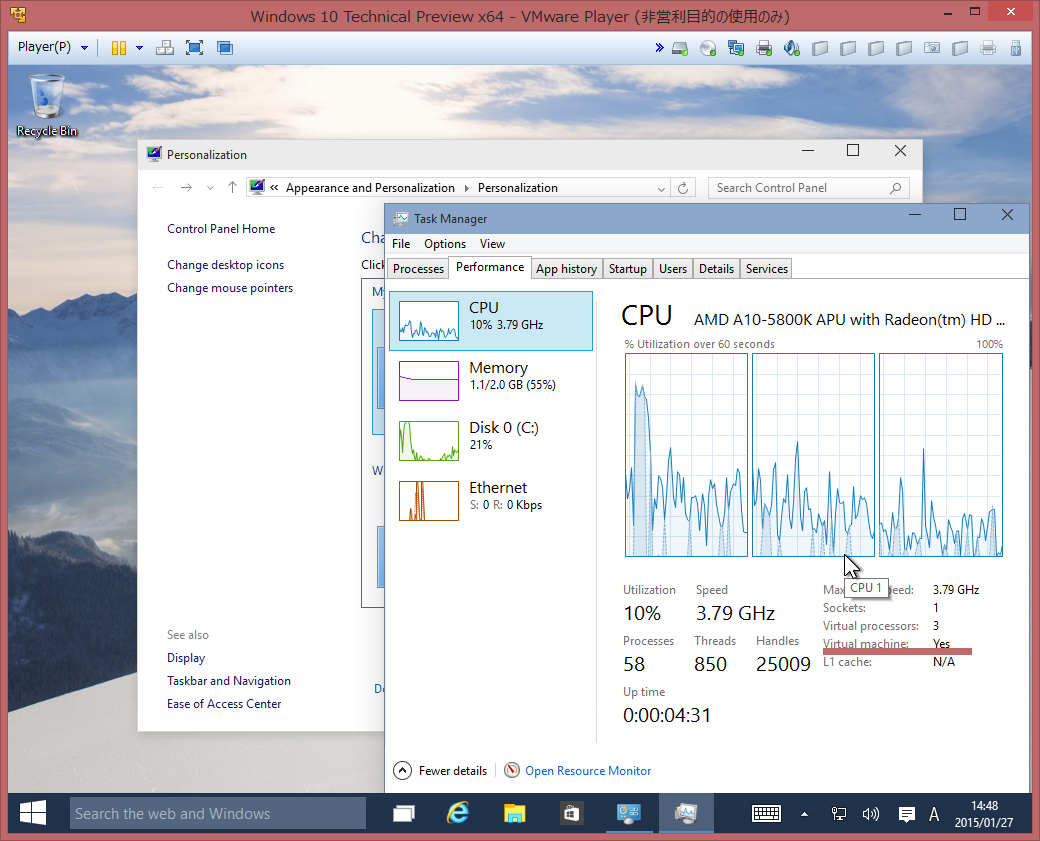Click the Back arrow in Personalization window

click(x=158, y=188)
